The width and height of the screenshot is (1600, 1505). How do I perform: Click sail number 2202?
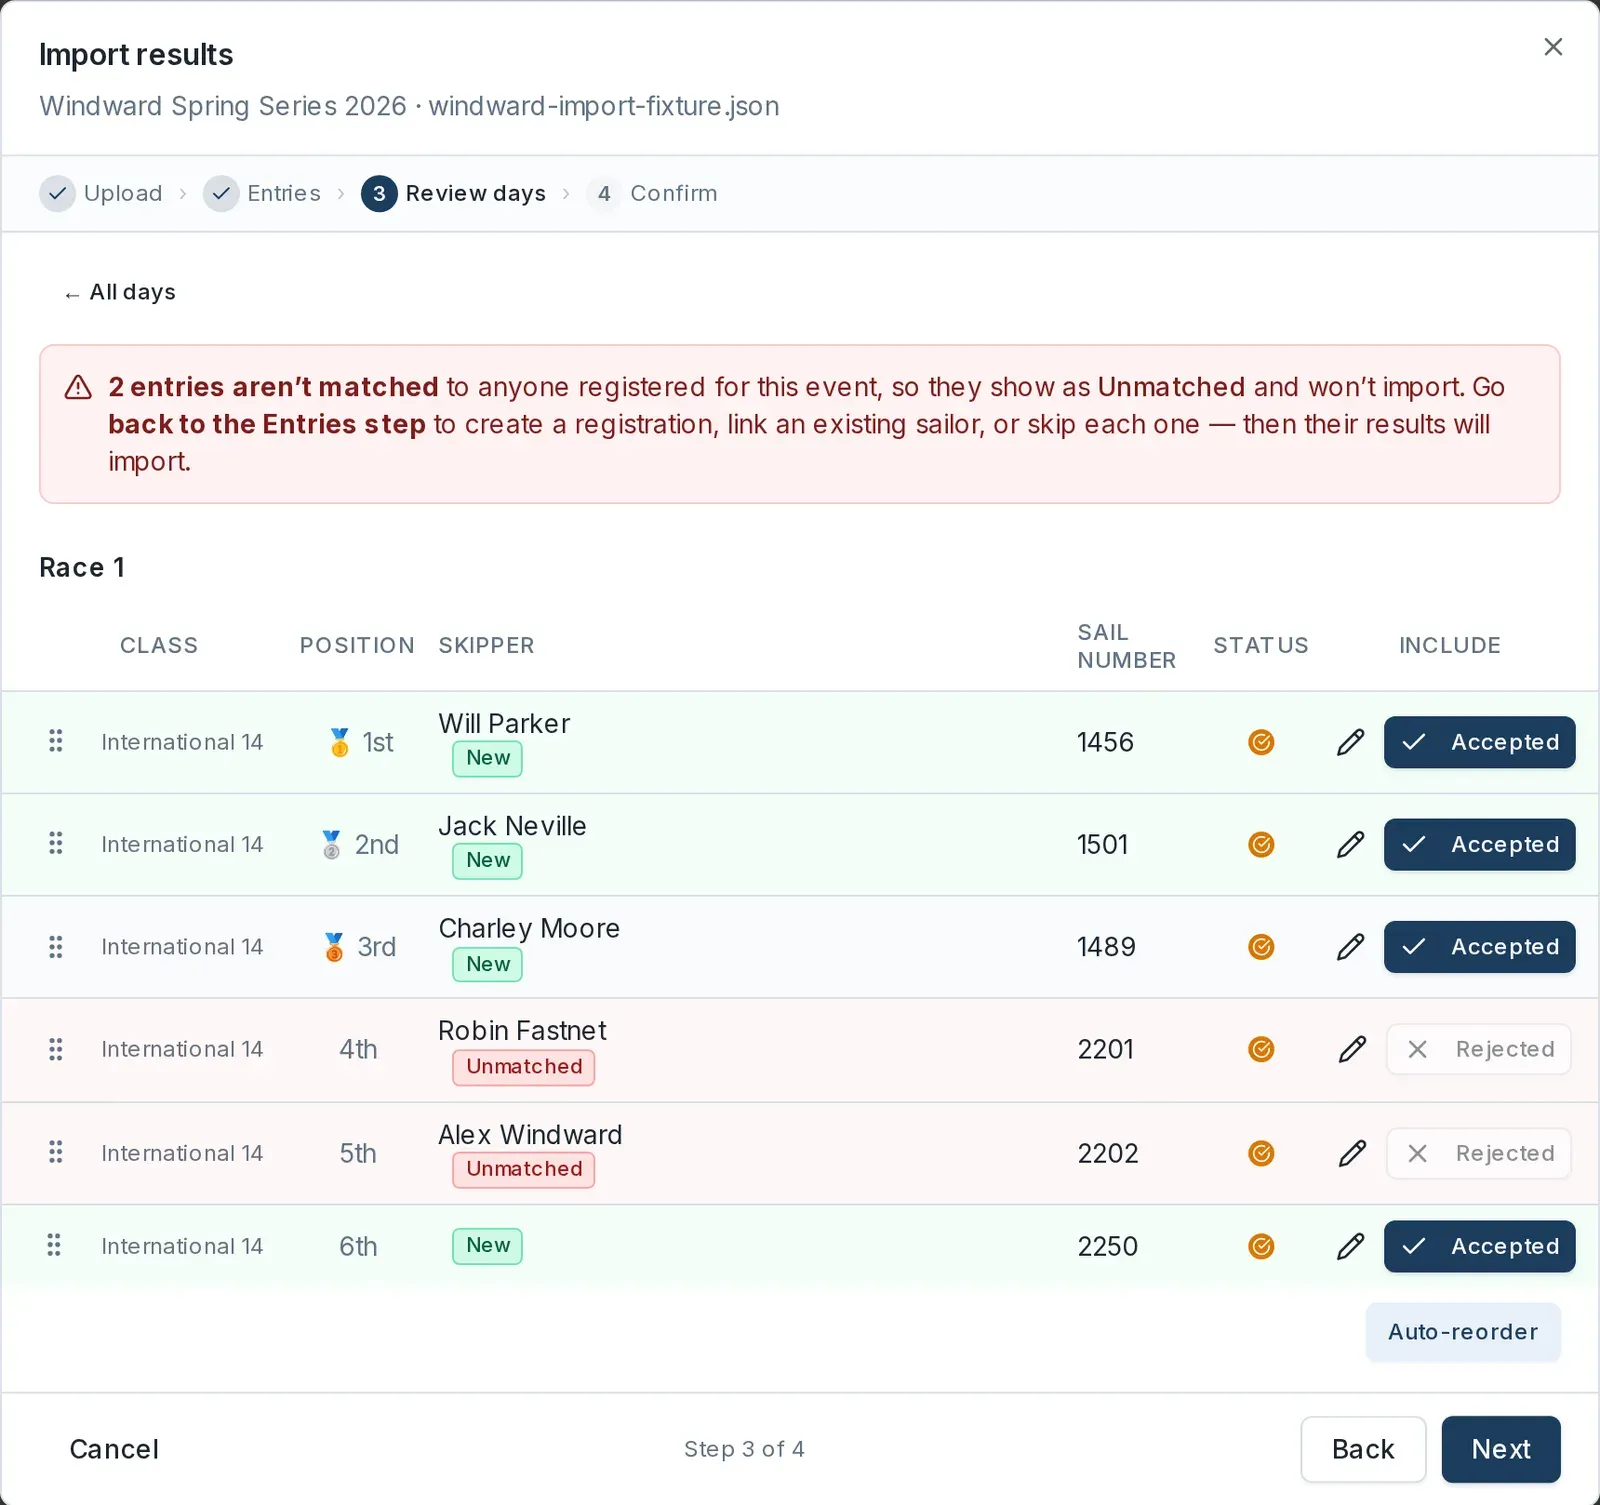(1108, 1153)
